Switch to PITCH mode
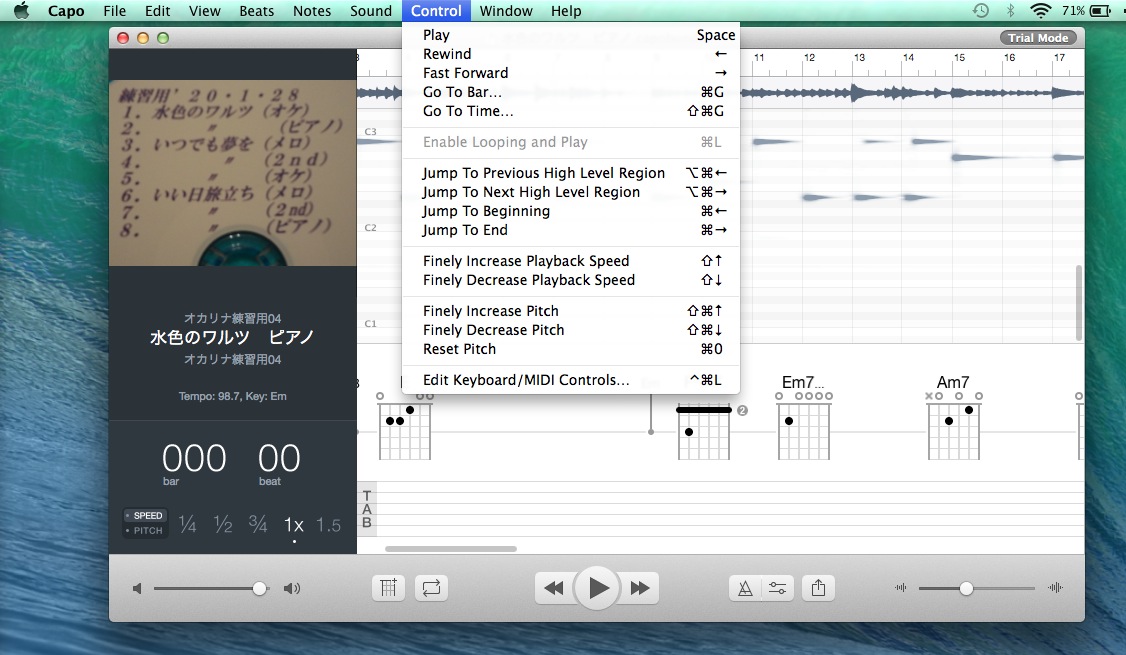The width and height of the screenshot is (1126, 655). [147, 531]
